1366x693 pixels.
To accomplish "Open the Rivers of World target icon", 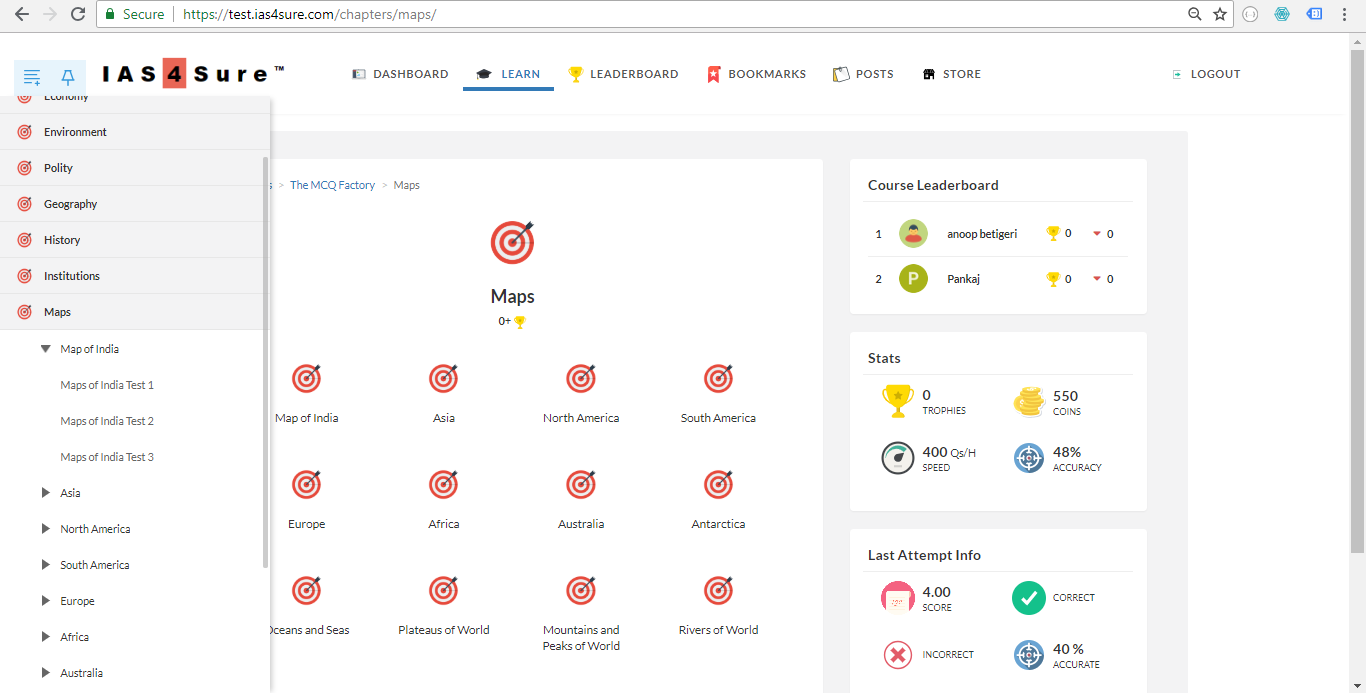I will tap(718, 591).
